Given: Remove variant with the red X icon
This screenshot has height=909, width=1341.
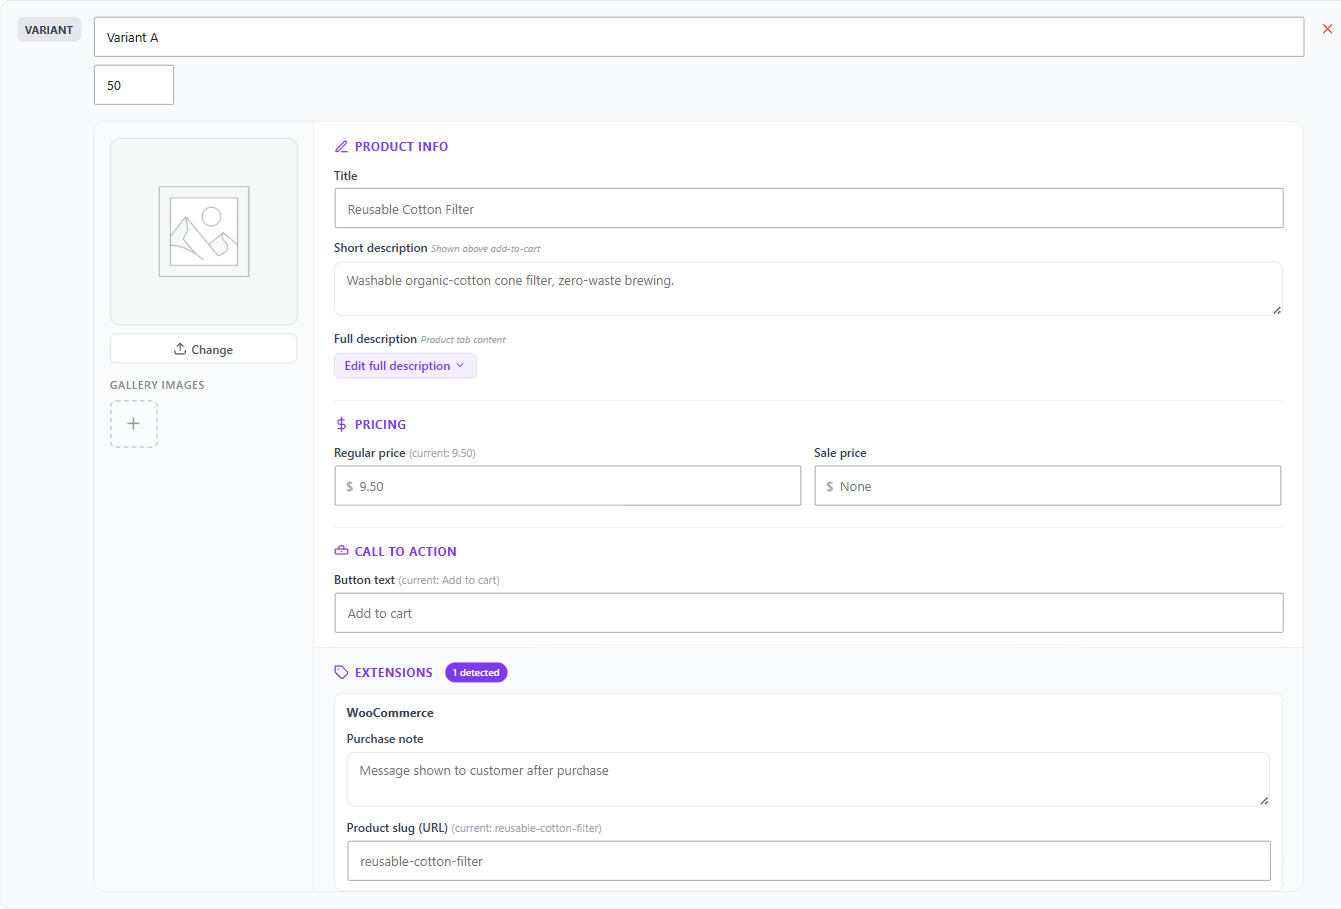Looking at the screenshot, I should (x=1327, y=29).
